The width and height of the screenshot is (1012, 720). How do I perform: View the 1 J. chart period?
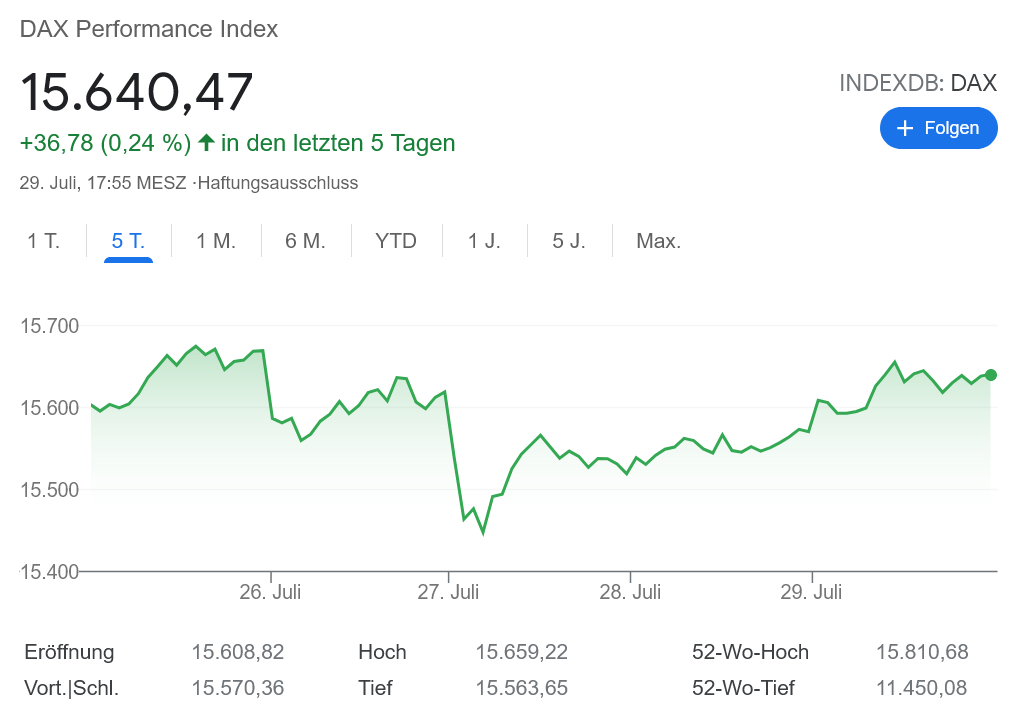click(x=483, y=240)
